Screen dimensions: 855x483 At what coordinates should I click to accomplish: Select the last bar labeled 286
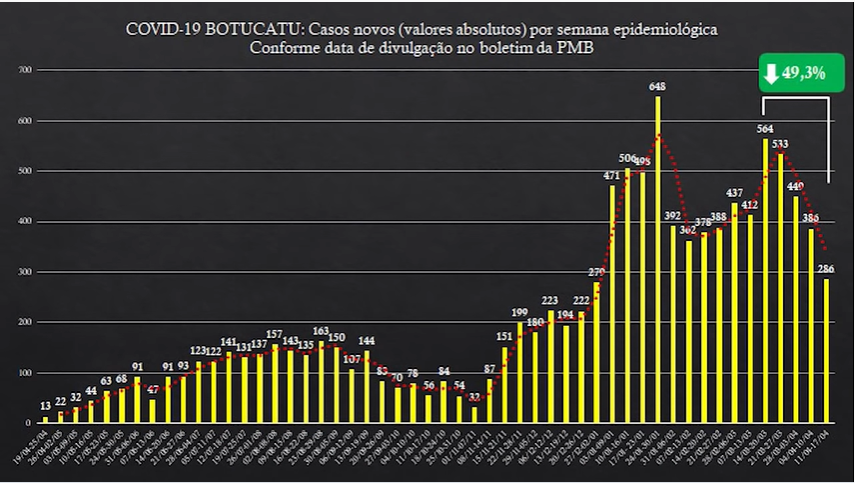(x=827, y=350)
